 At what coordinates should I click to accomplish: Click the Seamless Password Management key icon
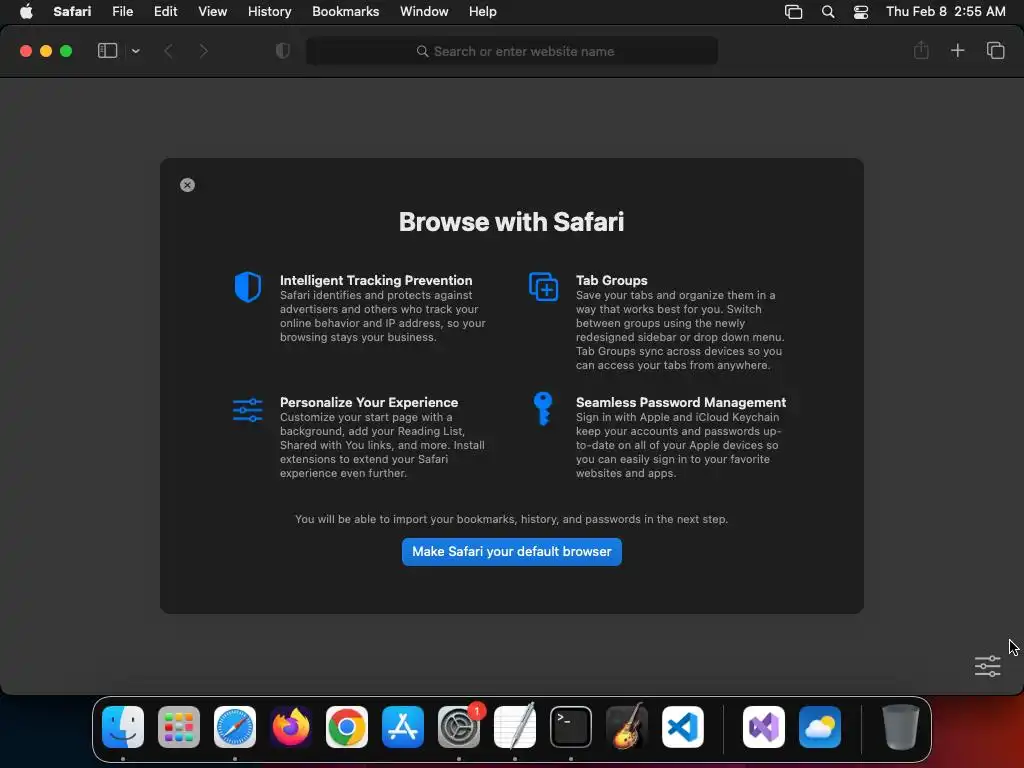pyautogui.click(x=543, y=408)
